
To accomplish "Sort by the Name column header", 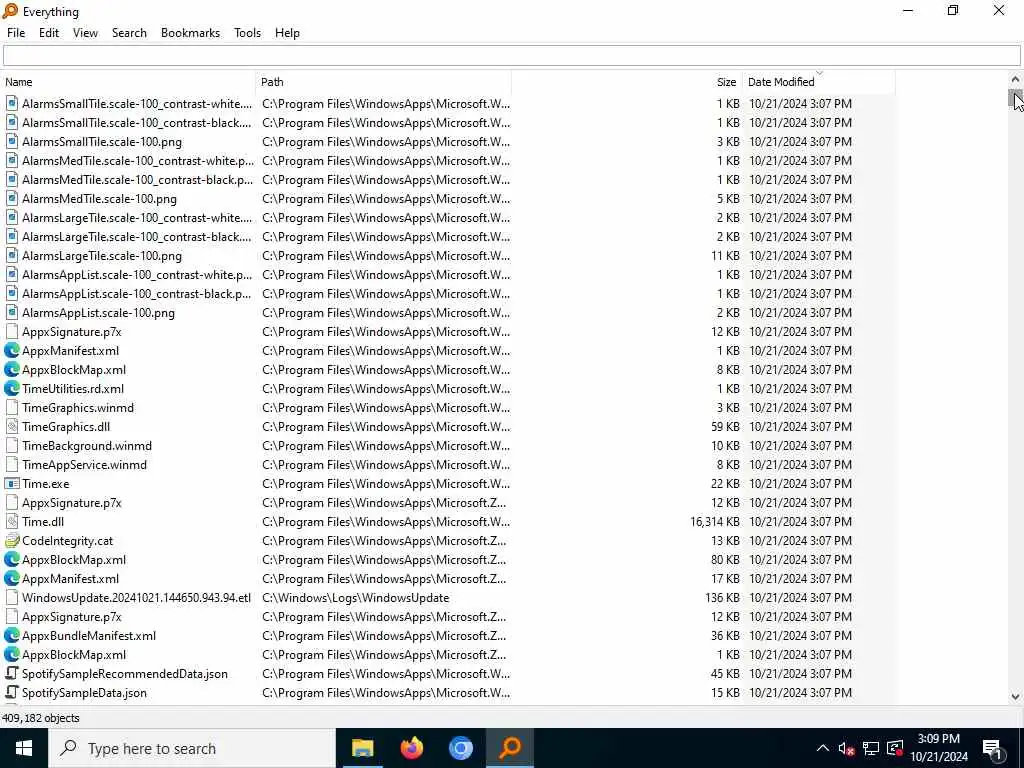I will pyautogui.click(x=128, y=82).
